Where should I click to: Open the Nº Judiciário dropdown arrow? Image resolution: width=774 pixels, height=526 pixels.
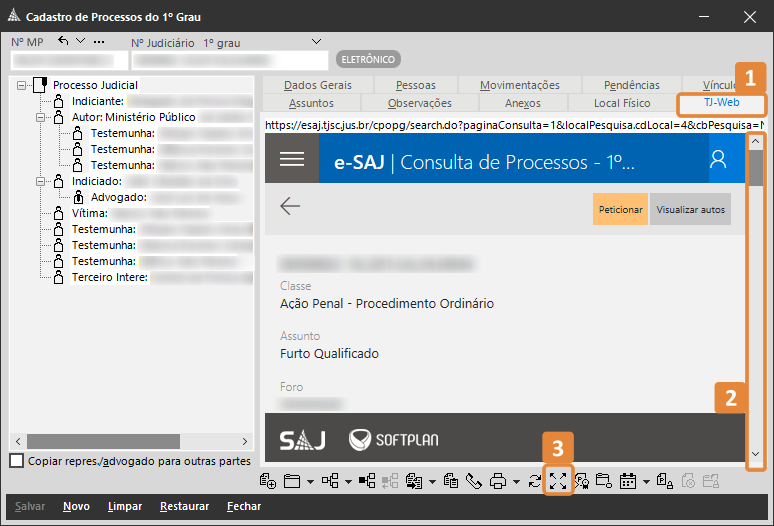[x=317, y=41]
